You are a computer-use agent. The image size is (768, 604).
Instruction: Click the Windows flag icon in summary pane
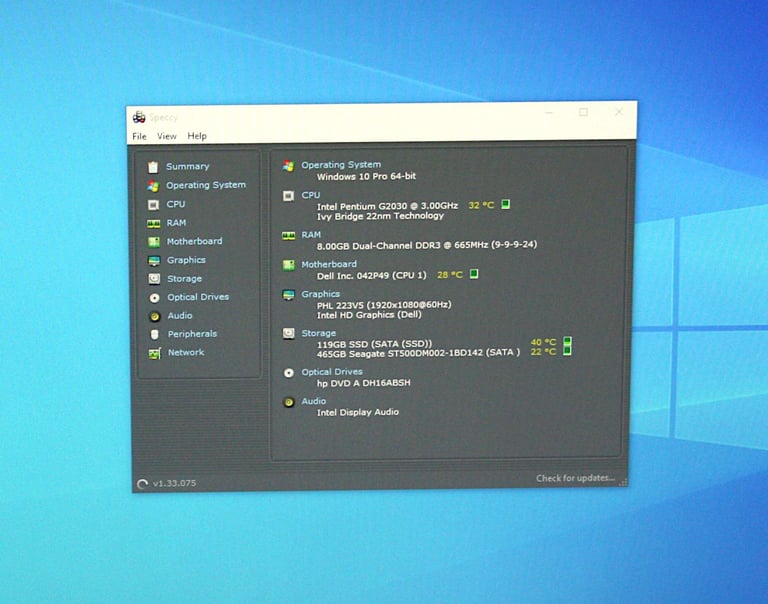(288, 166)
